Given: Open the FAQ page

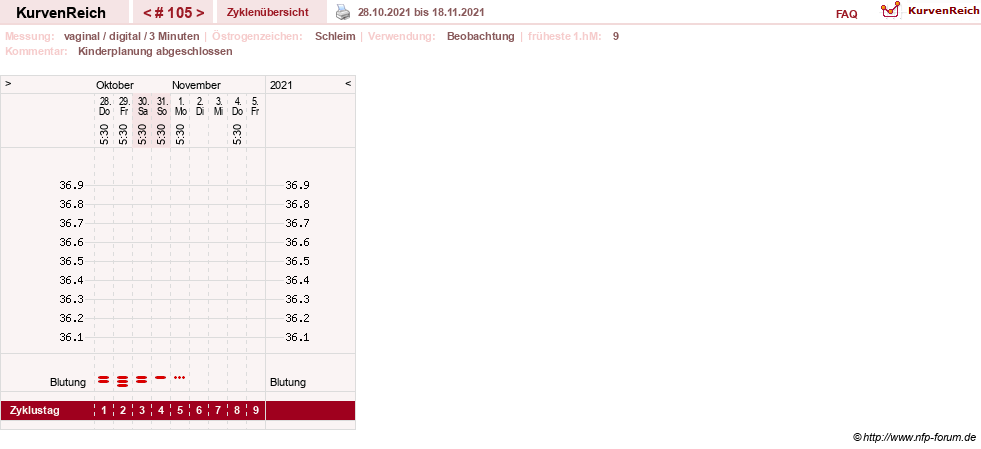Looking at the screenshot, I should 846,14.
